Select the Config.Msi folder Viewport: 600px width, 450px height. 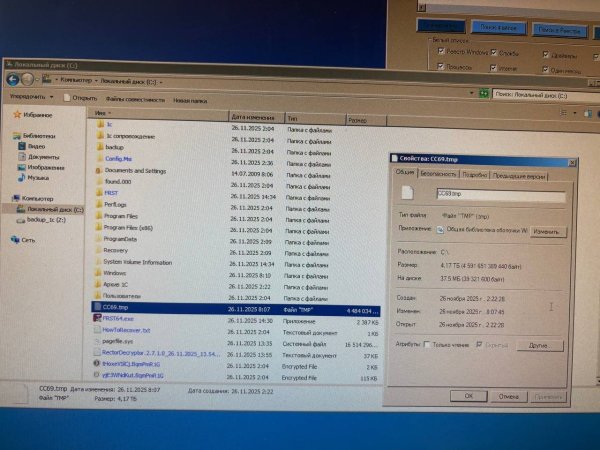coord(118,158)
